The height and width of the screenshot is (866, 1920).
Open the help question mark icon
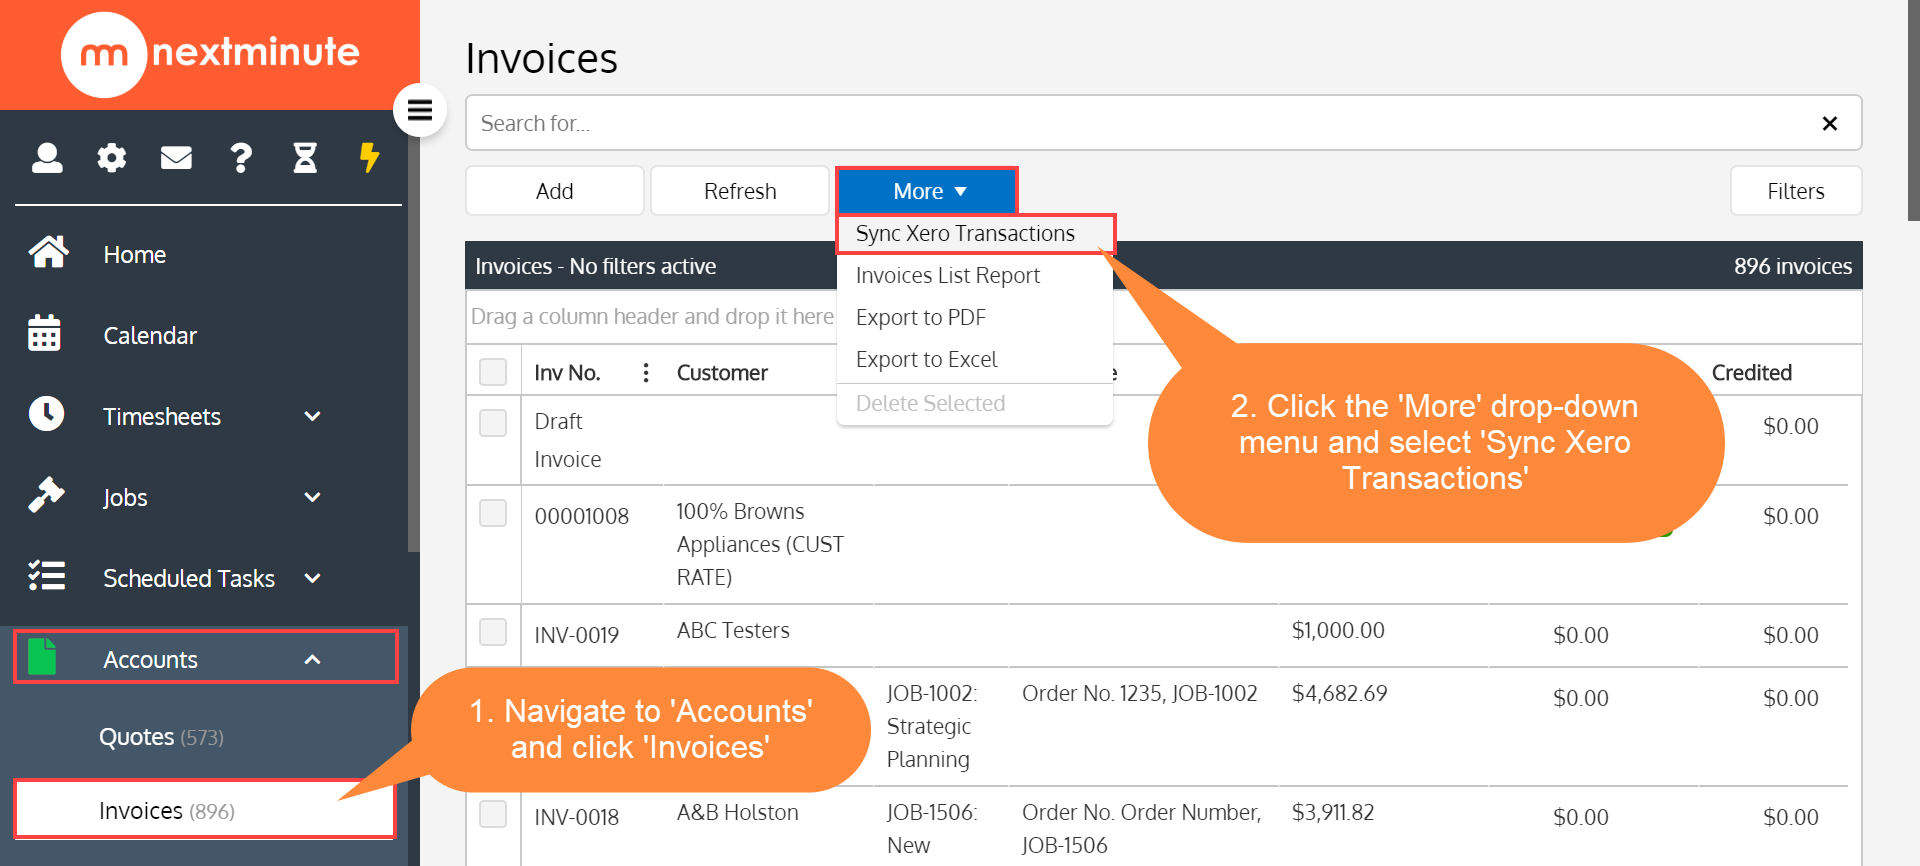[241, 158]
